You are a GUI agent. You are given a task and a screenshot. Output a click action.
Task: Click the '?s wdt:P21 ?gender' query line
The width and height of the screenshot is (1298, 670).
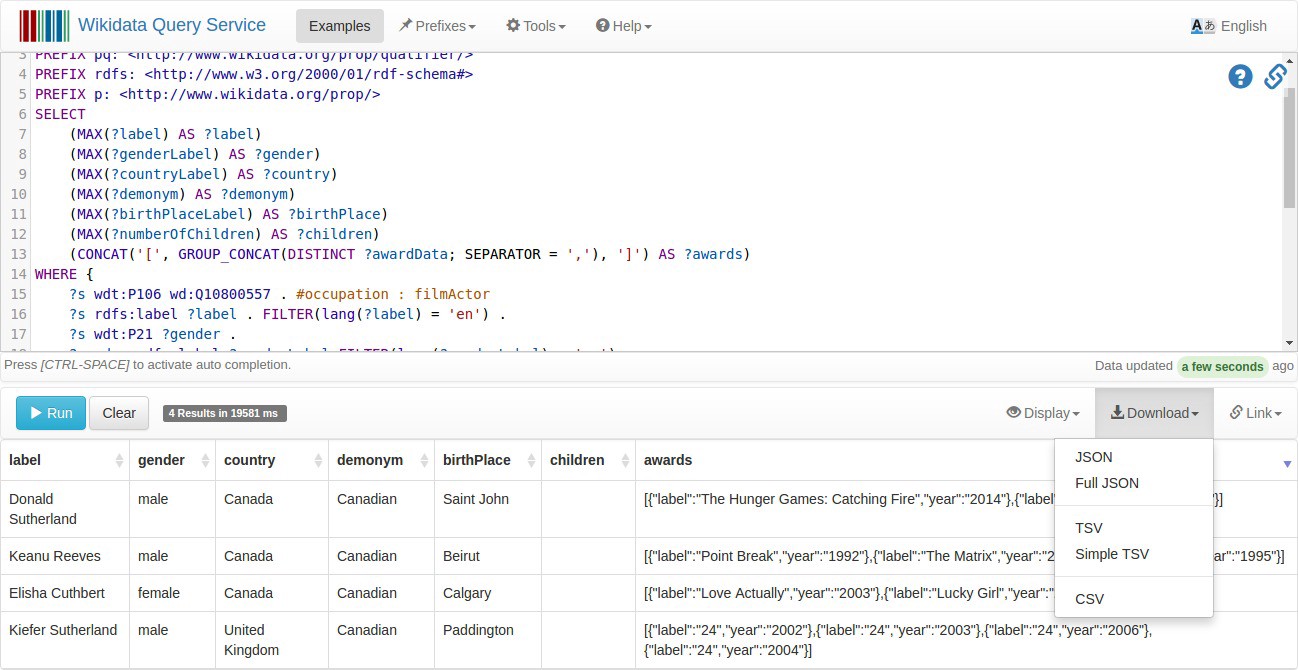coord(152,334)
